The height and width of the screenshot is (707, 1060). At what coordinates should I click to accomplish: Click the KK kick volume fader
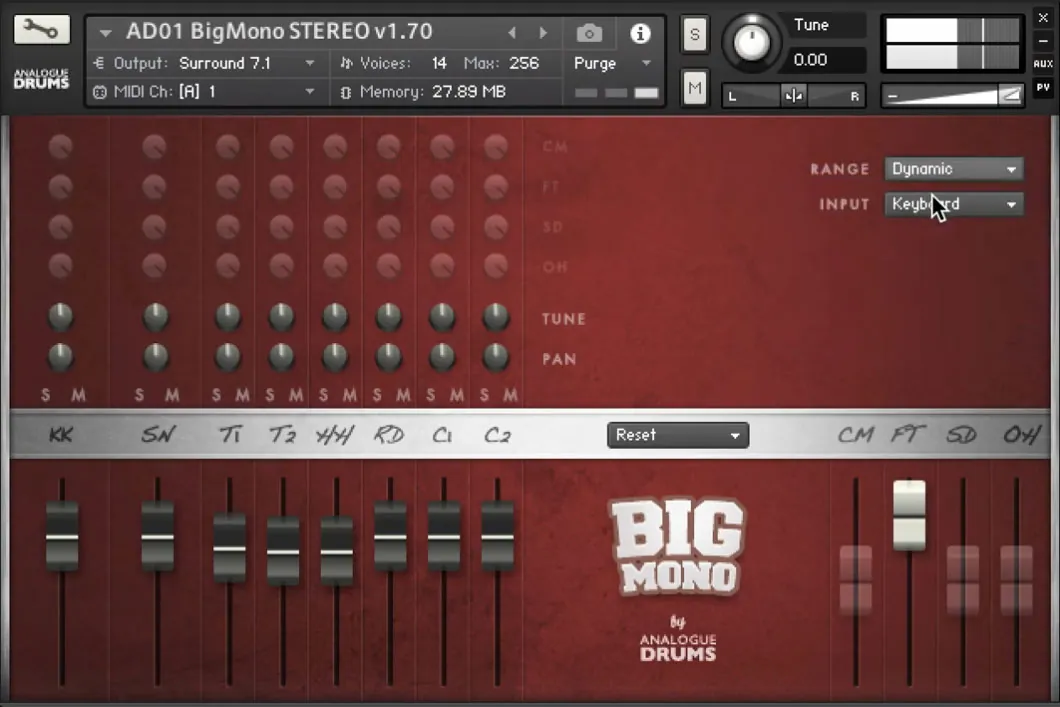pyautogui.click(x=62, y=535)
